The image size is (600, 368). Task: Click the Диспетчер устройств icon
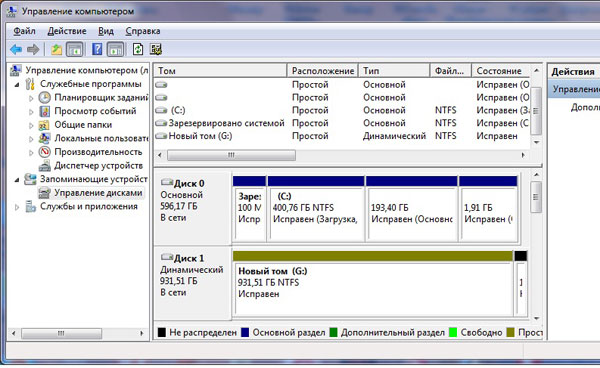point(45,166)
